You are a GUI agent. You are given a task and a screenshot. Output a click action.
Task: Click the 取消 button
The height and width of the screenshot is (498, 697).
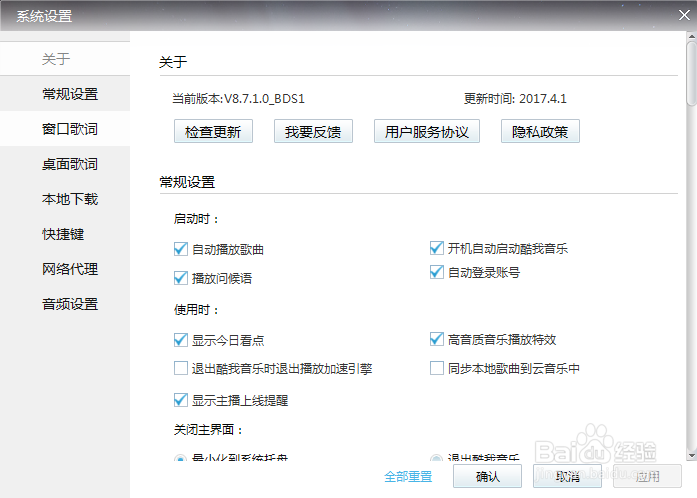[x=567, y=476]
